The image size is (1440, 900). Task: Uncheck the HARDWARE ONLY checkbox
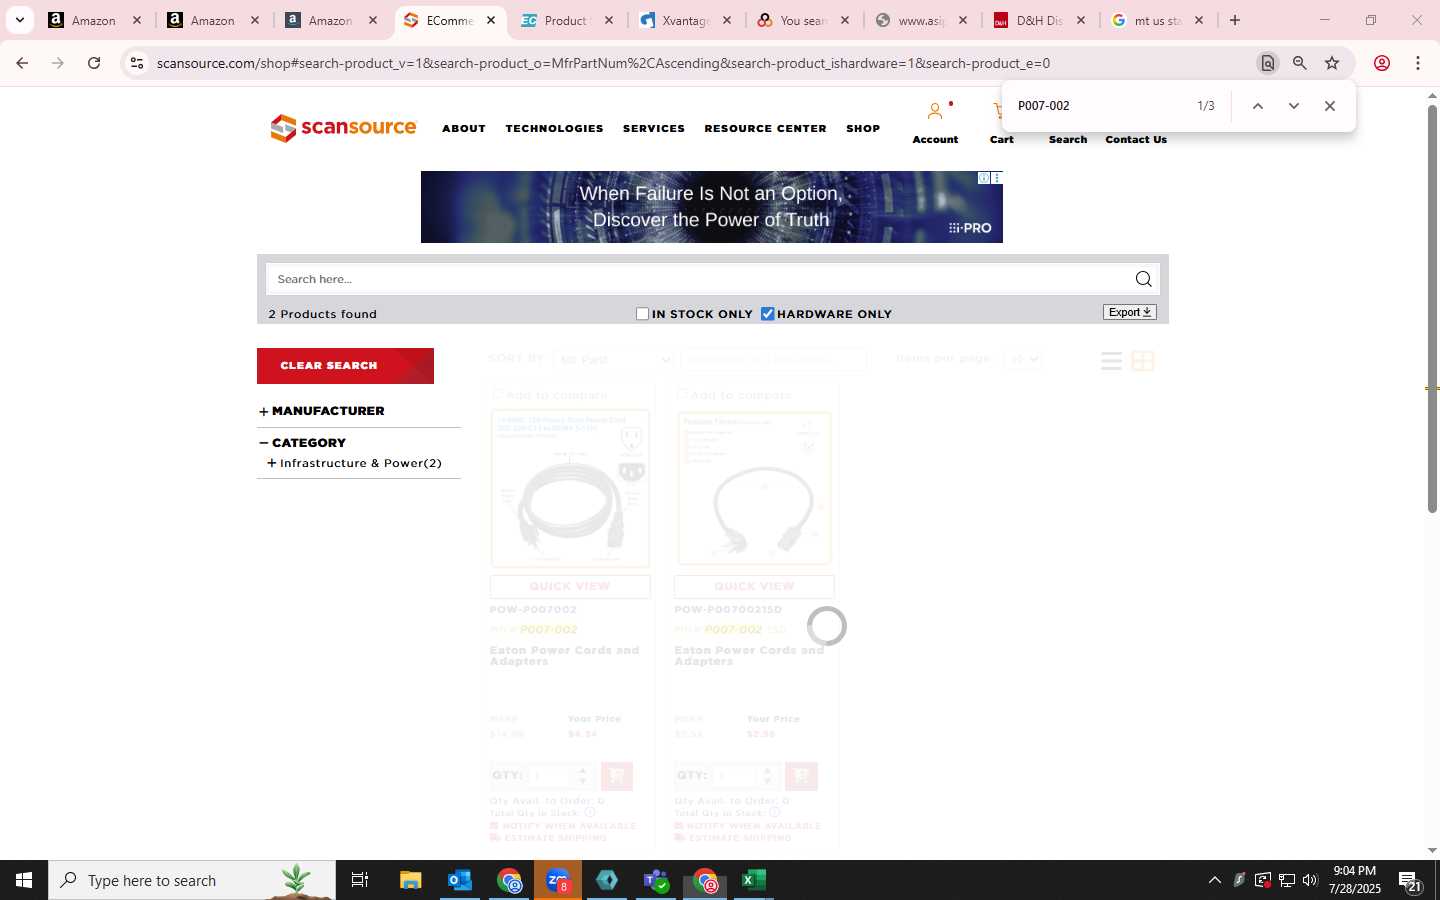[768, 314]
